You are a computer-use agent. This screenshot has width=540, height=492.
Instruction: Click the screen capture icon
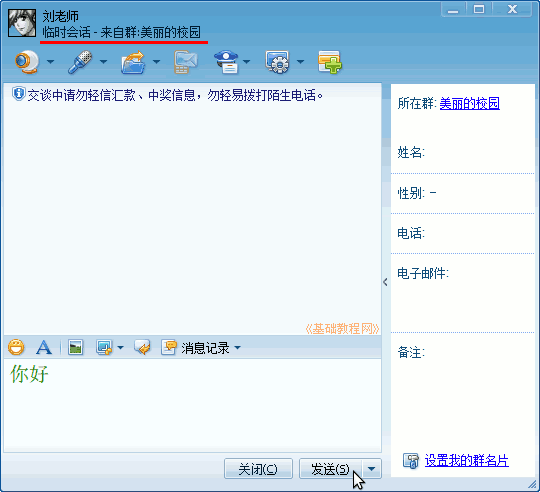coord(104,347)
